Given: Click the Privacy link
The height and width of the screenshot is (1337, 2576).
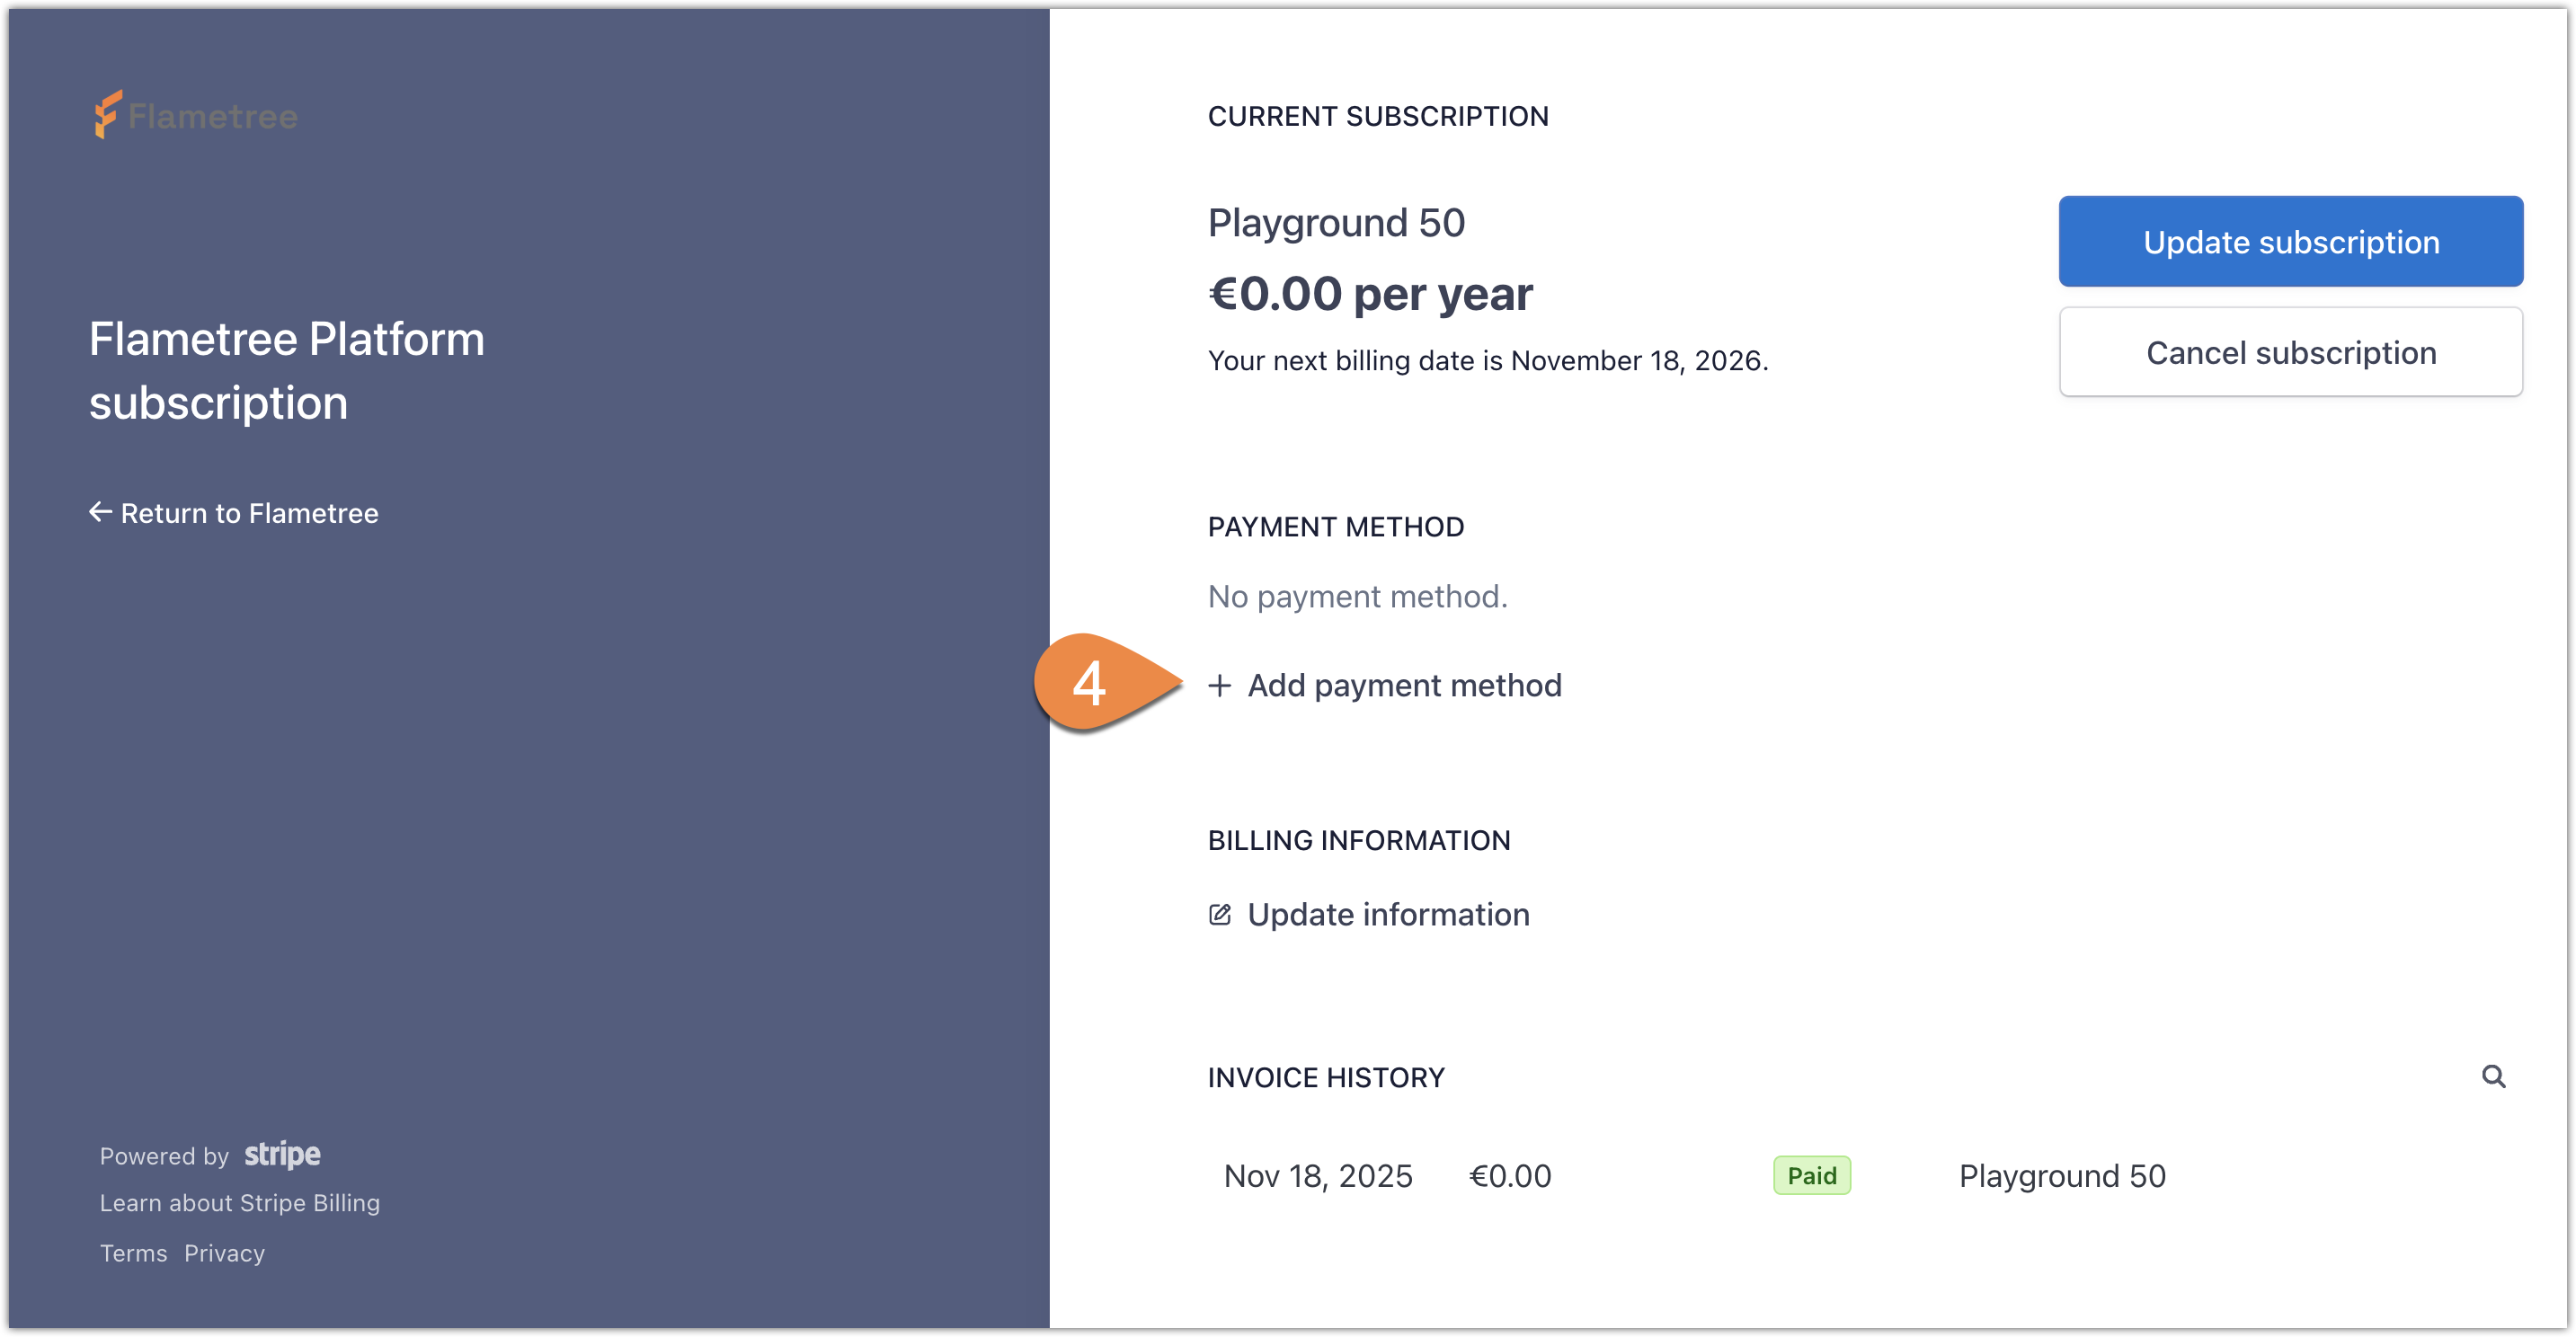Looking at the screenshot, I should point(224,1253).
